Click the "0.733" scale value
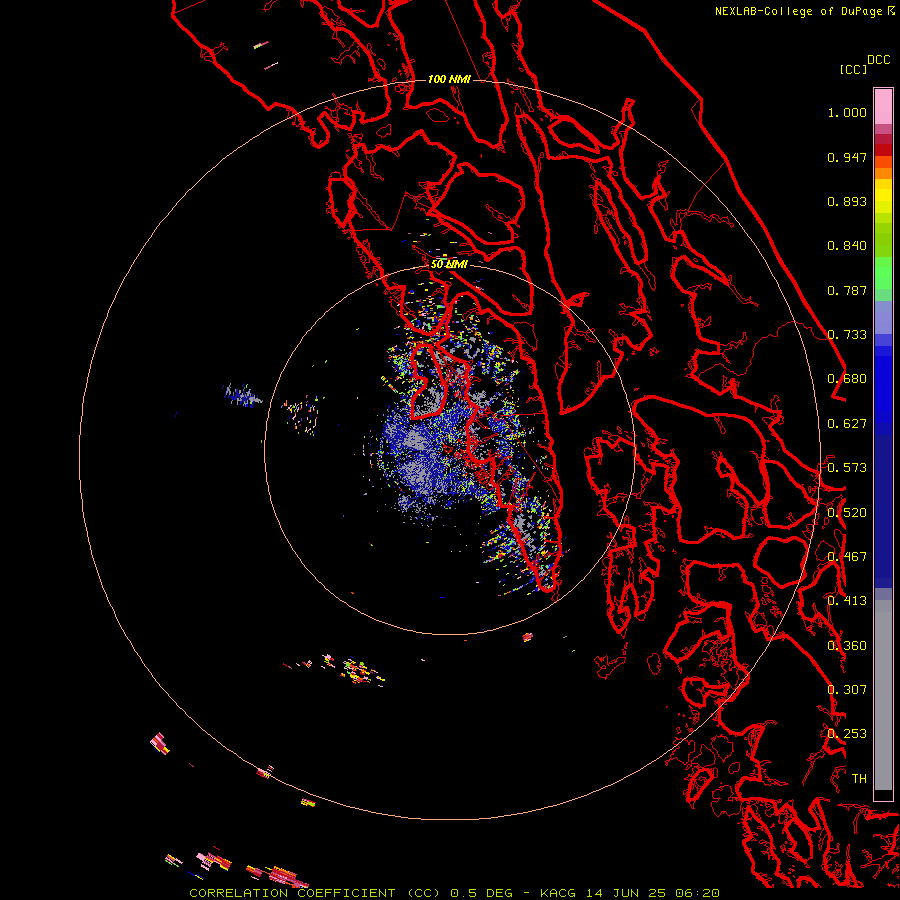 (847, 335)
